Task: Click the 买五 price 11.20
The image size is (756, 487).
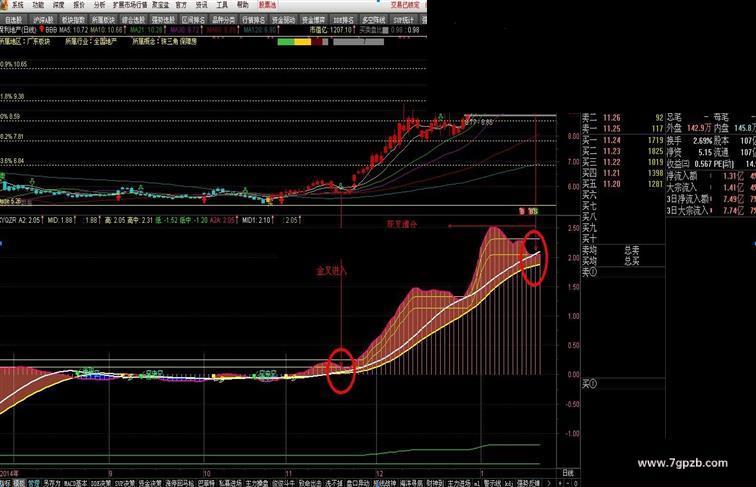Action: (x=612, y=184)
